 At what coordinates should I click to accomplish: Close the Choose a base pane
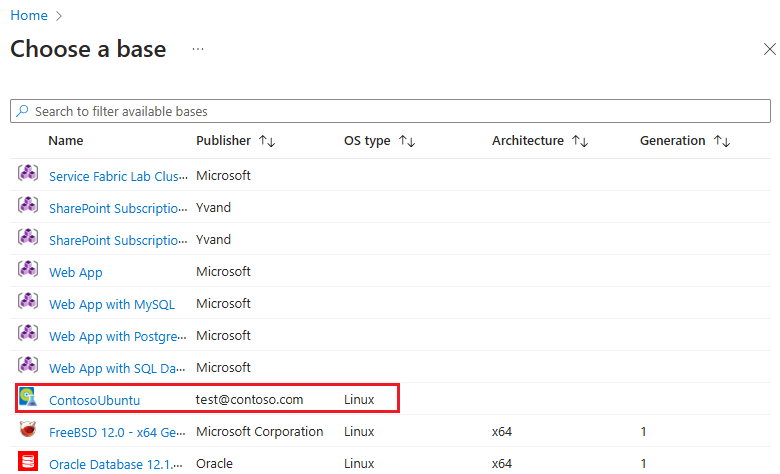pyautogui.click(x=769, y=49)
